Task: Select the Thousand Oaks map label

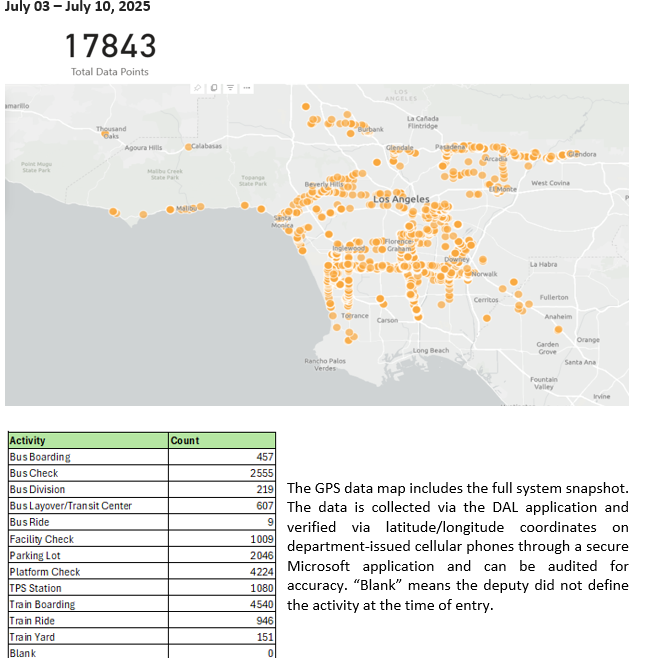Action: pos(111,131)
